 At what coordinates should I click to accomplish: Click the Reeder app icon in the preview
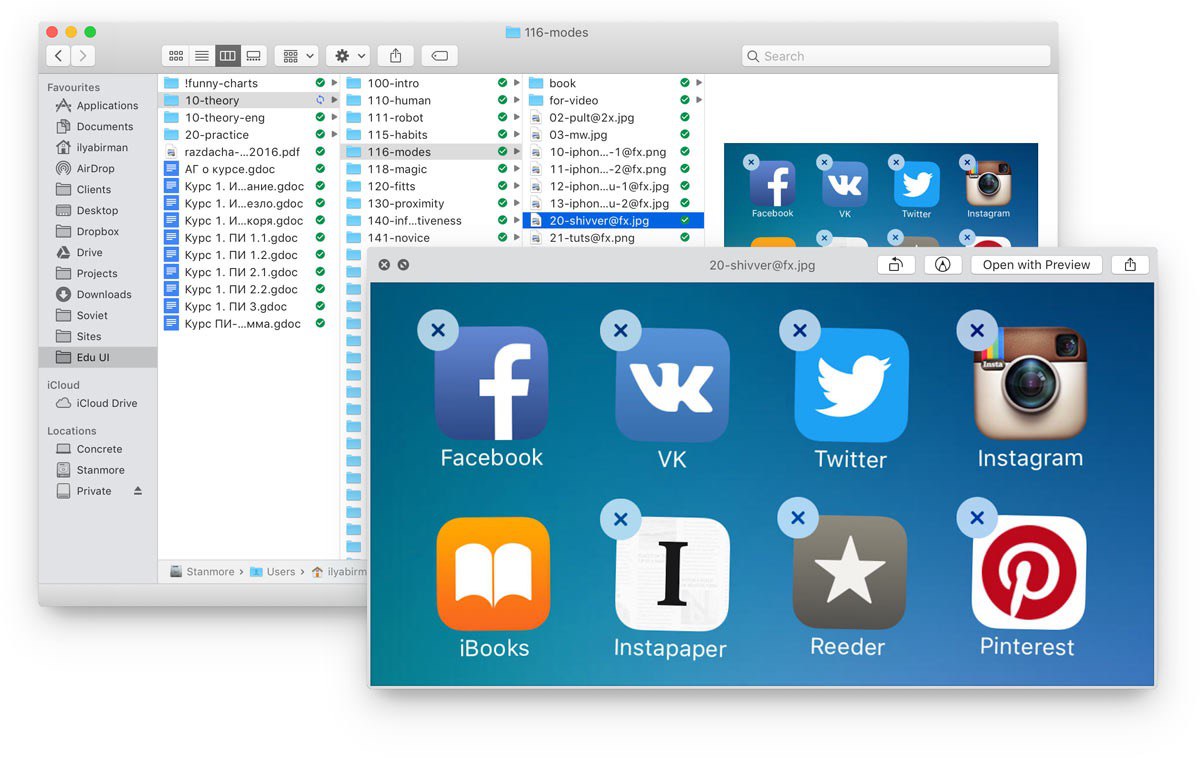click(x=850, y=572)
